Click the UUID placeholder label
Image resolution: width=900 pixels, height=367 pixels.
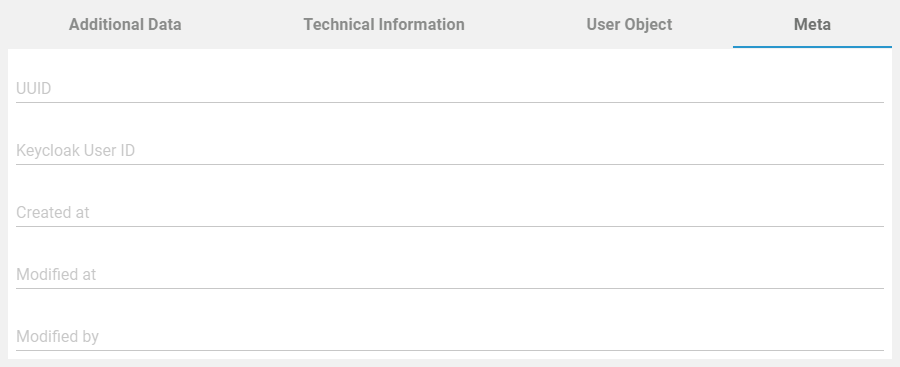click(x=34, y=88)
